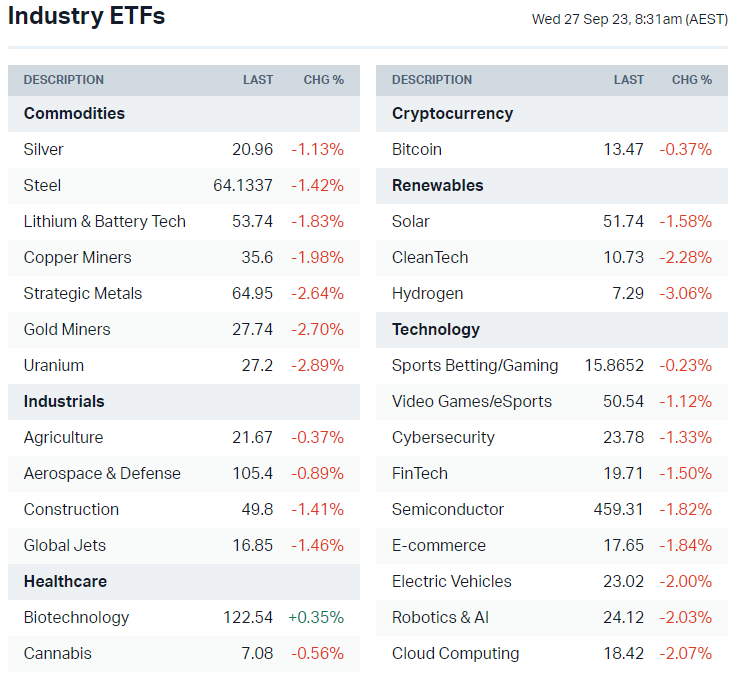The height and width of the screenshot is (673, 738).
Task: Select the Copper Miners ETF
Action: [x=76, y=258]
